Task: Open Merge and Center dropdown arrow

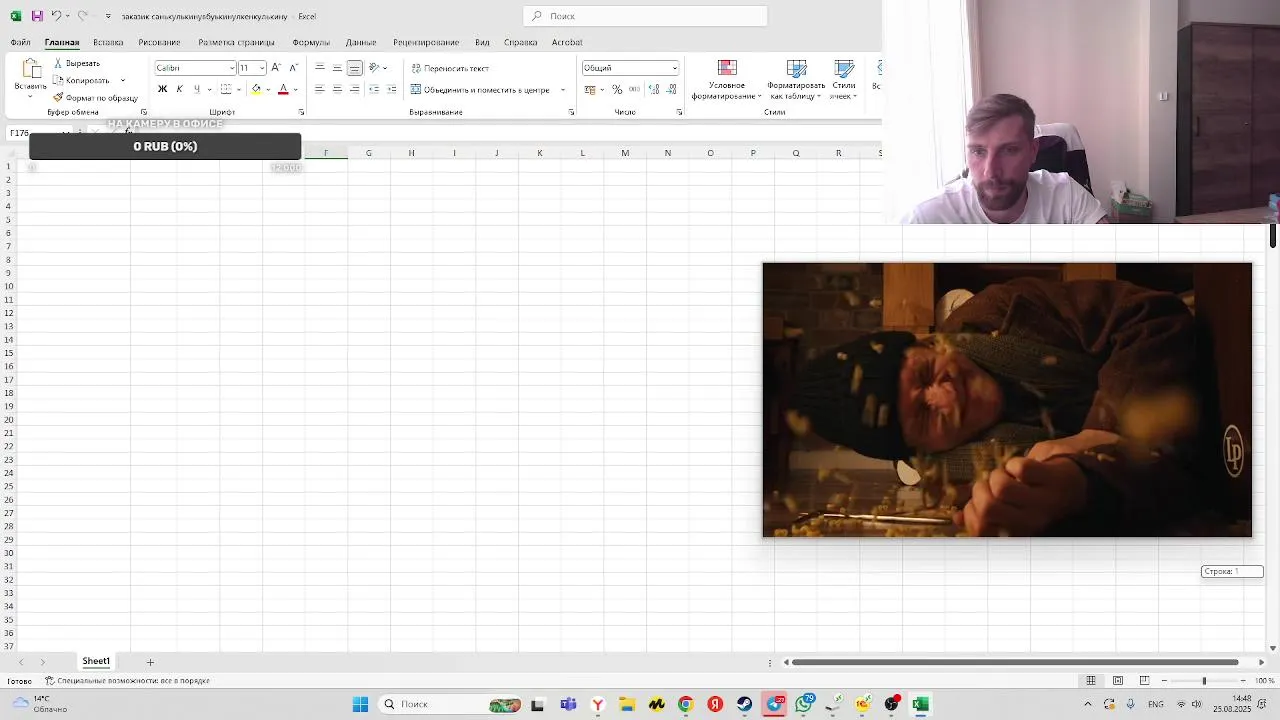Action: pyautogui.click(x=562, y=90)
